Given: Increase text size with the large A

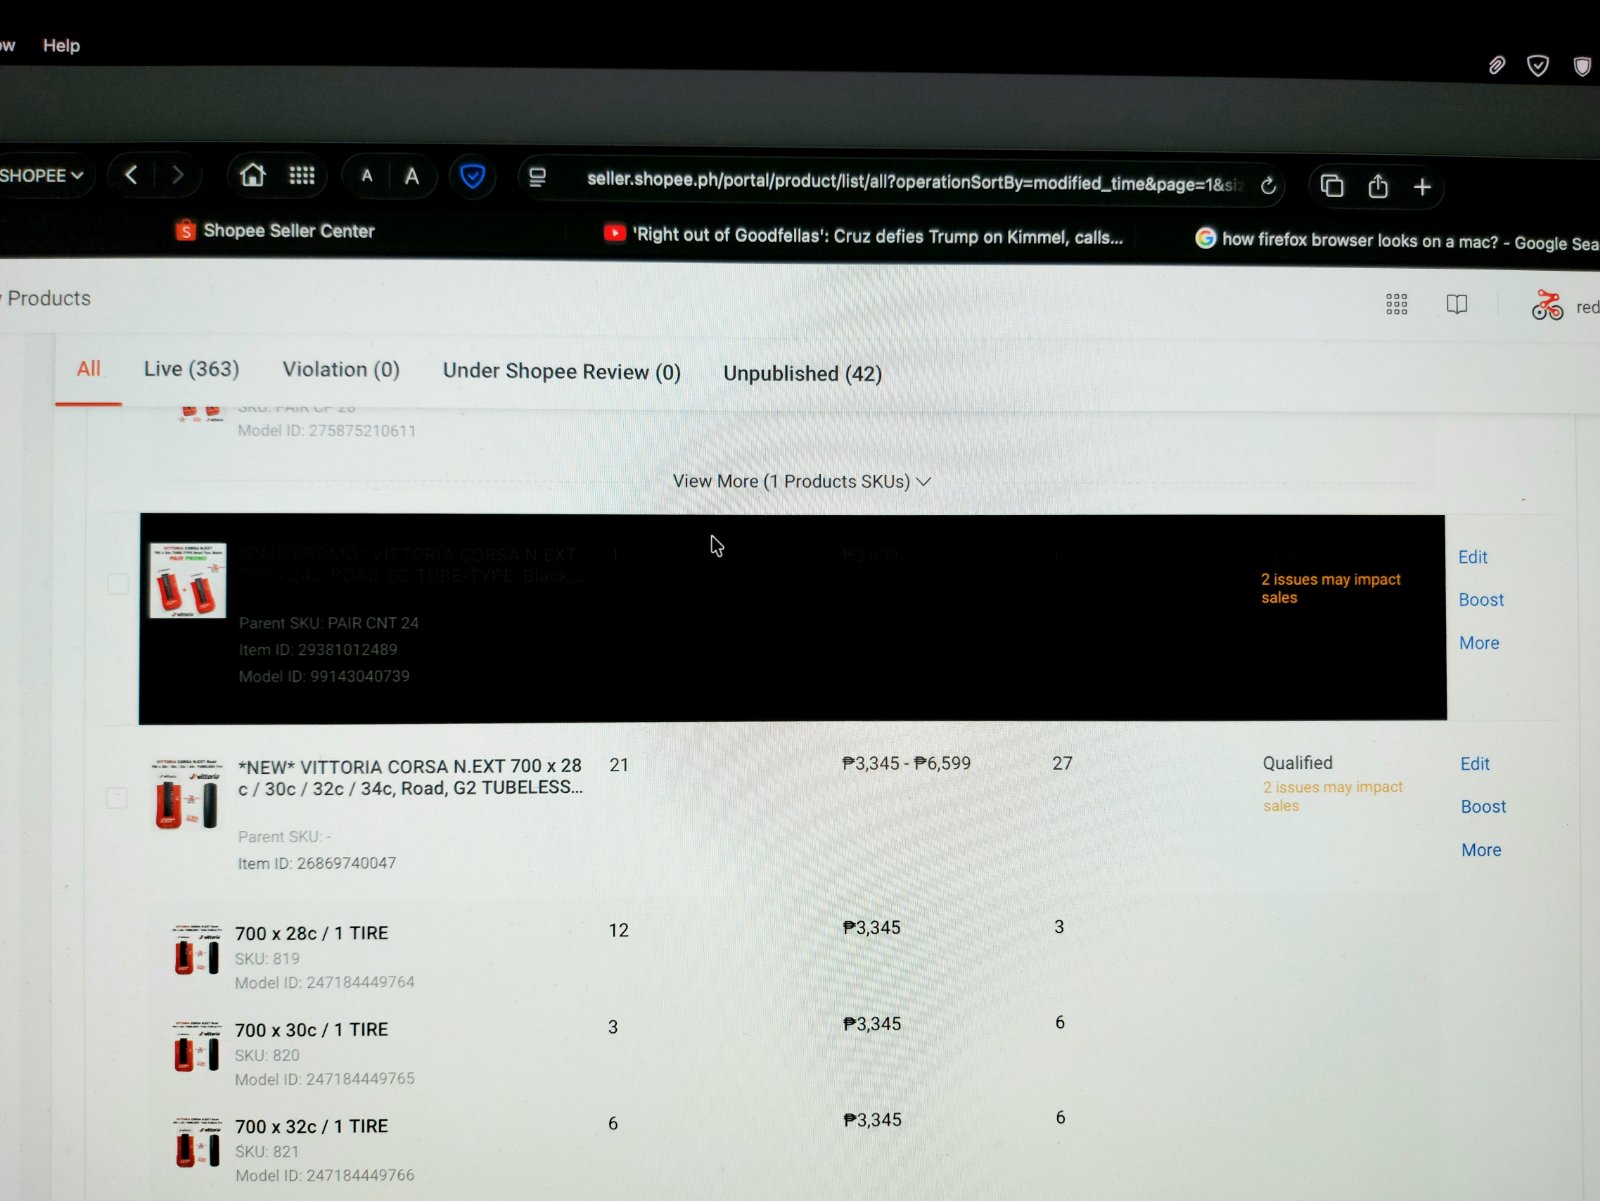Looking at the screenshot, I should pyautogui.click(x=412, y=177).
